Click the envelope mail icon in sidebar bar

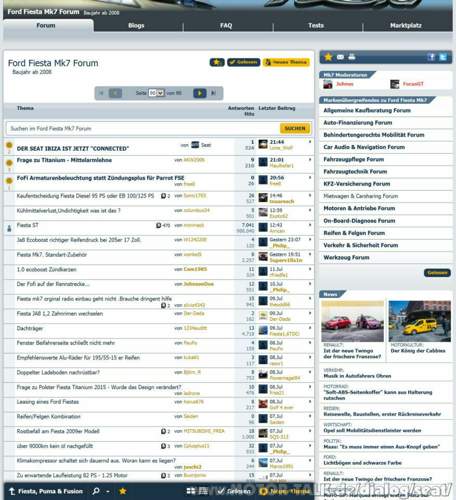pos(340,57)
